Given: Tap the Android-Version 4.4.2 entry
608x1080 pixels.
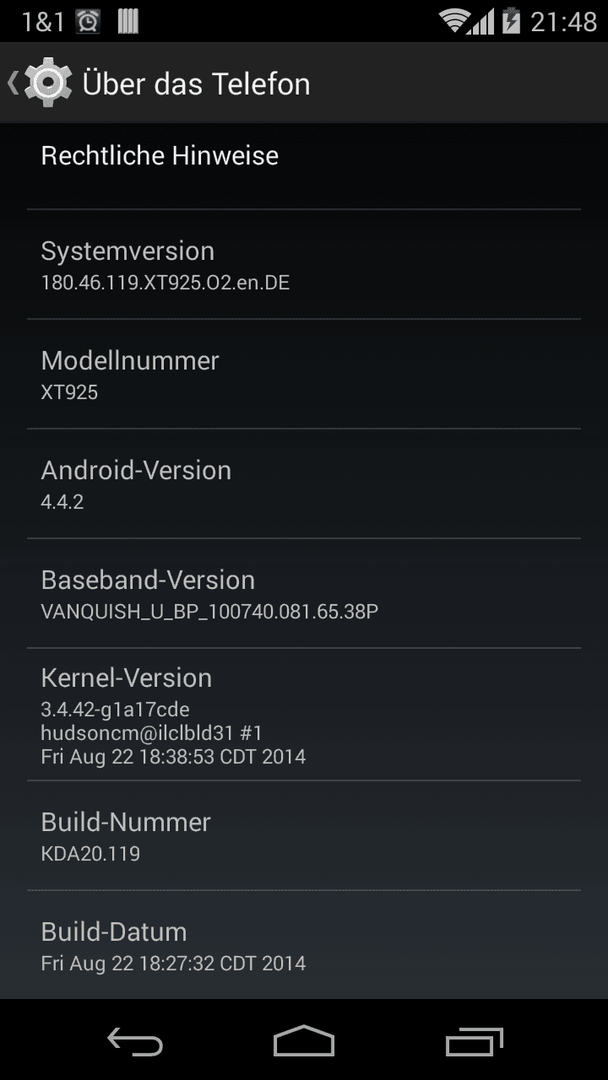Looking at the screenshot, I should pos(304,484).
